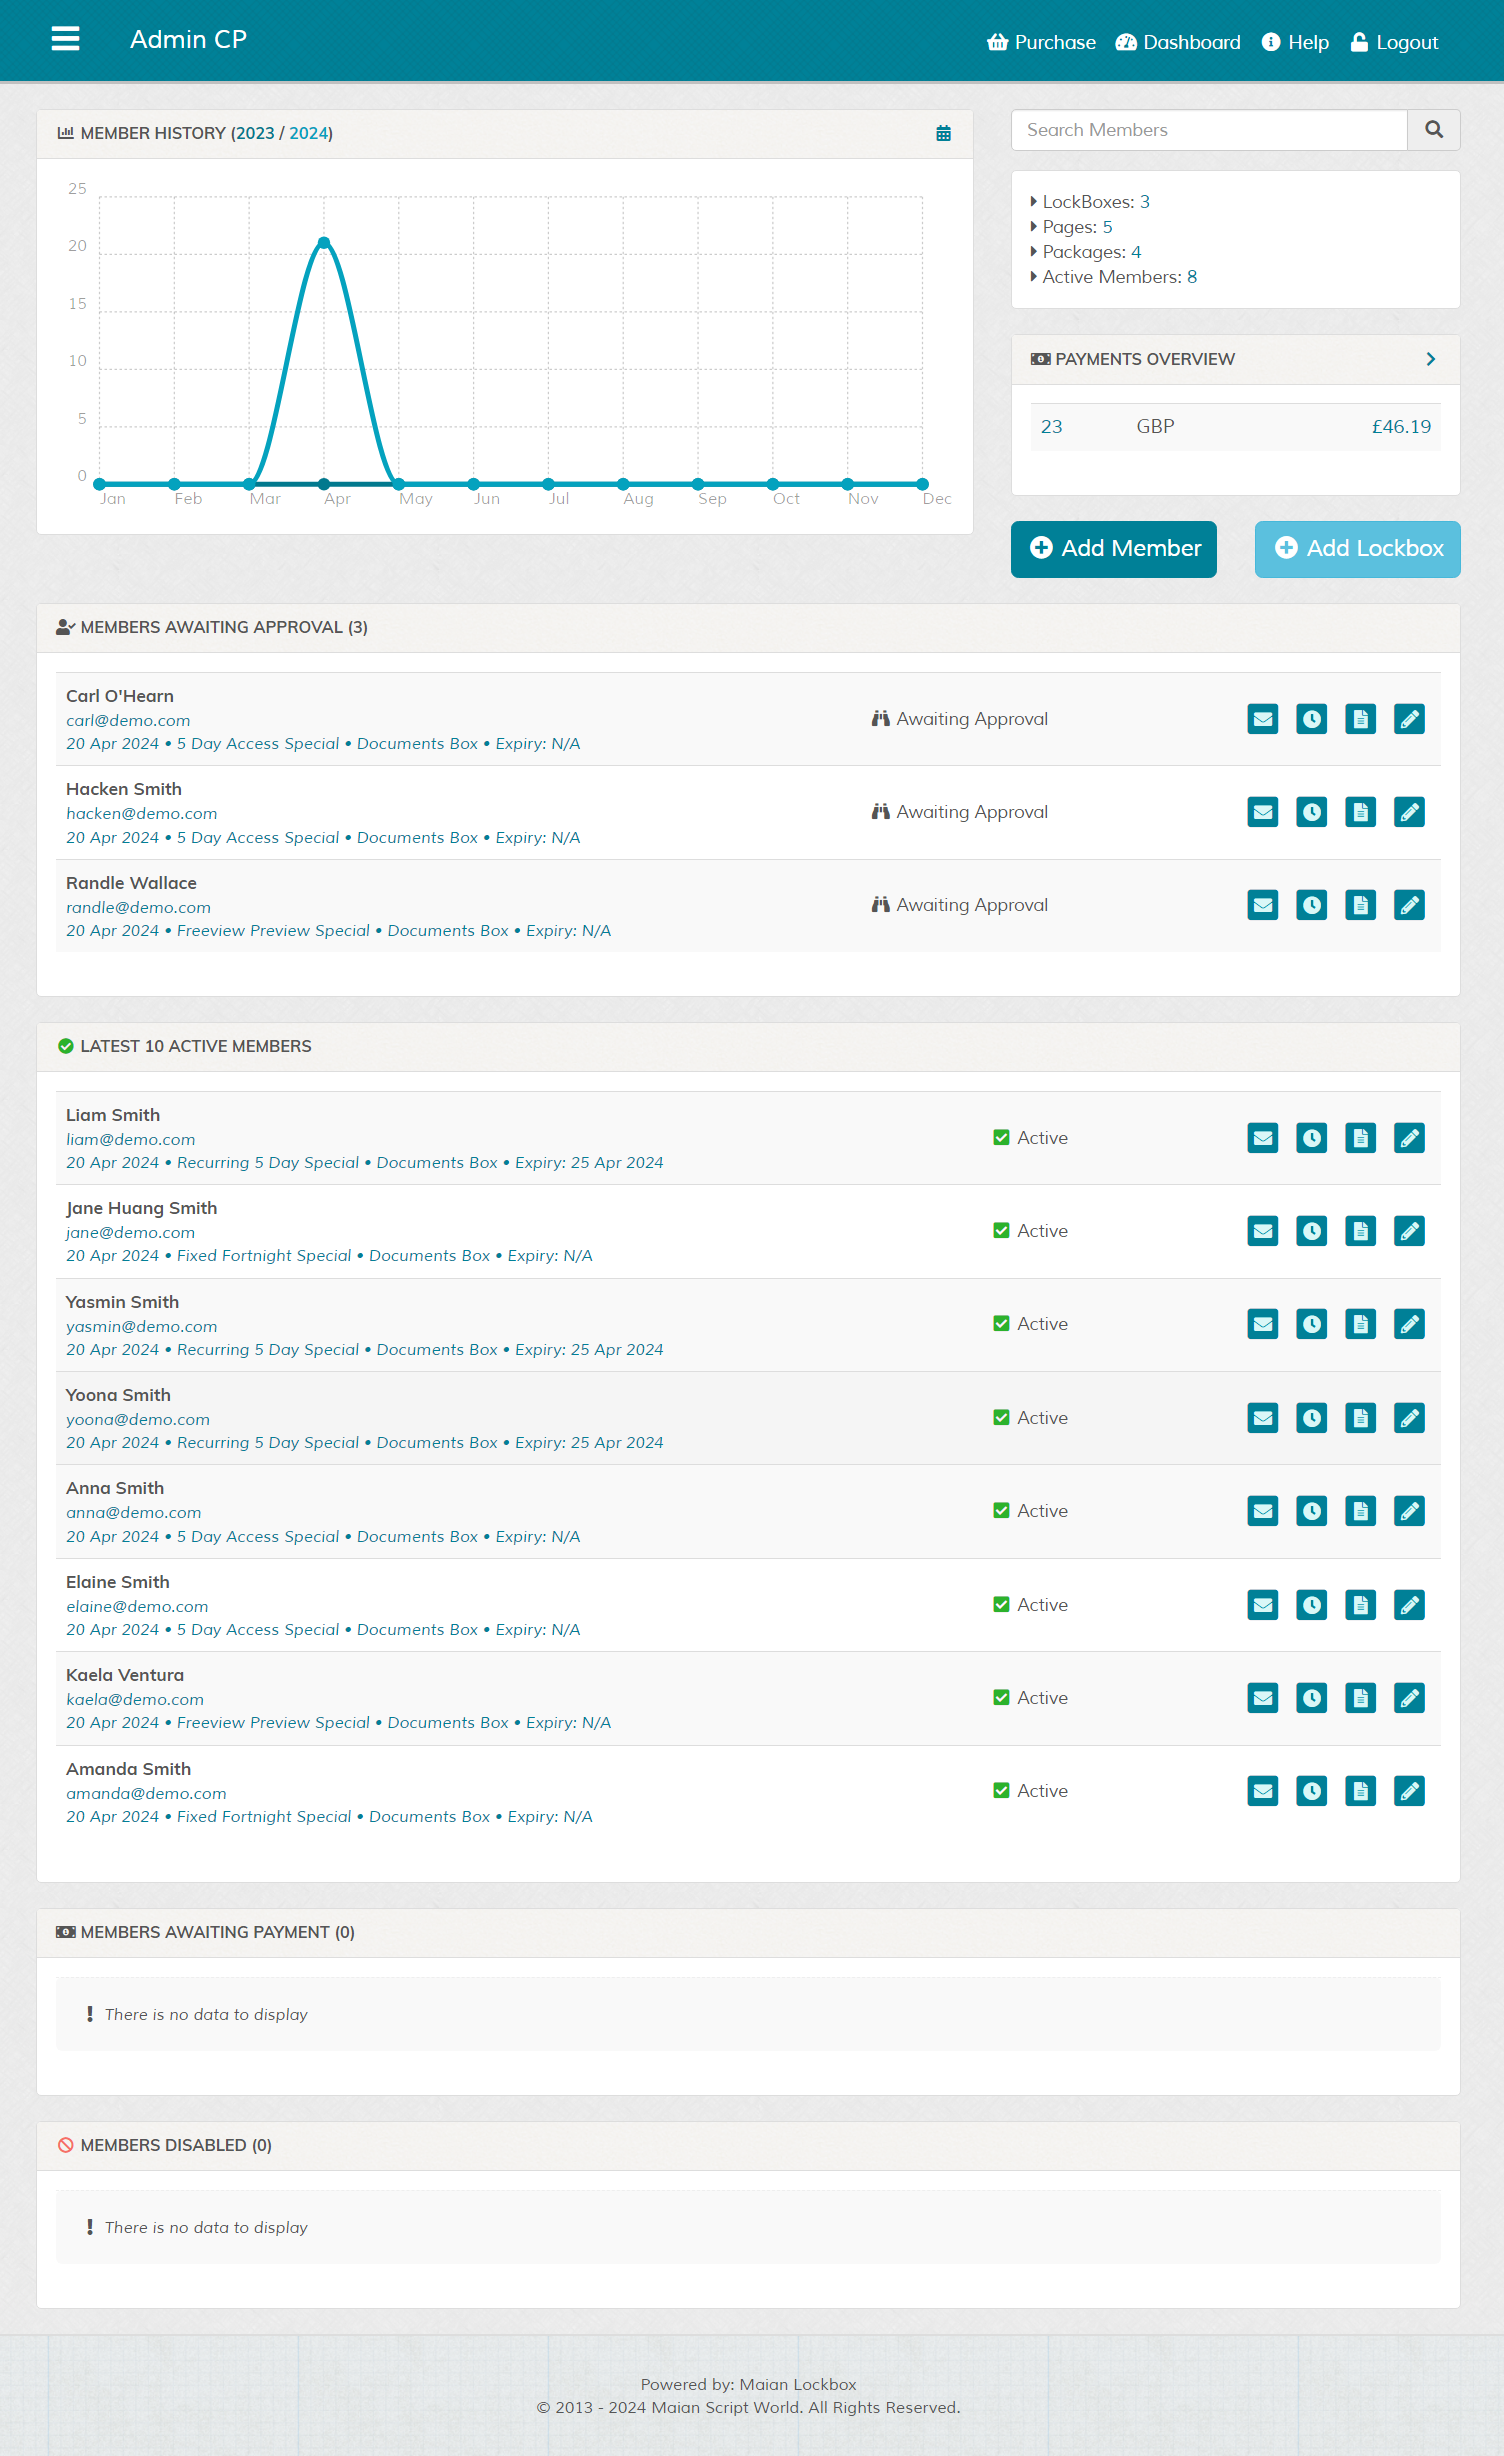Click pencil edit icon for Amanda Smith
Screen dimensions: 1504x2456
click(x=1408, y=1791)
